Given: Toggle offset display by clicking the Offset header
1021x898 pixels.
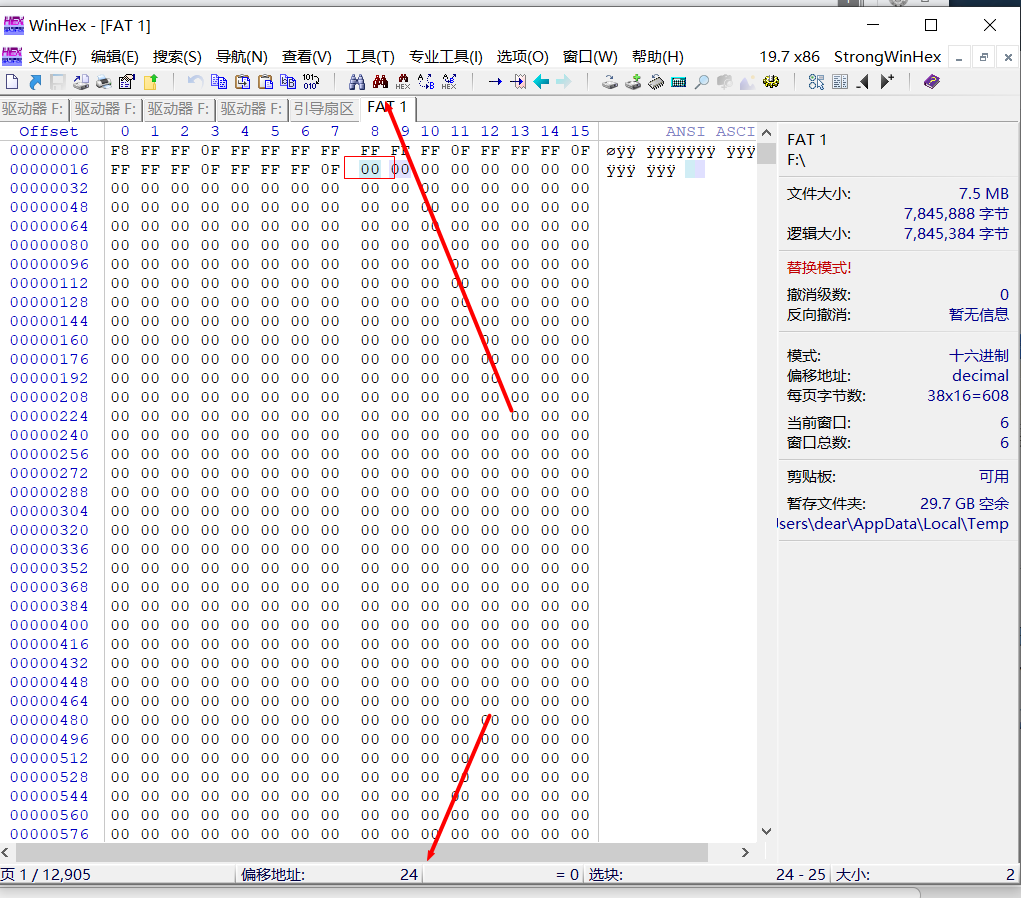Looking at the screenshot, I should coord(49,131).
